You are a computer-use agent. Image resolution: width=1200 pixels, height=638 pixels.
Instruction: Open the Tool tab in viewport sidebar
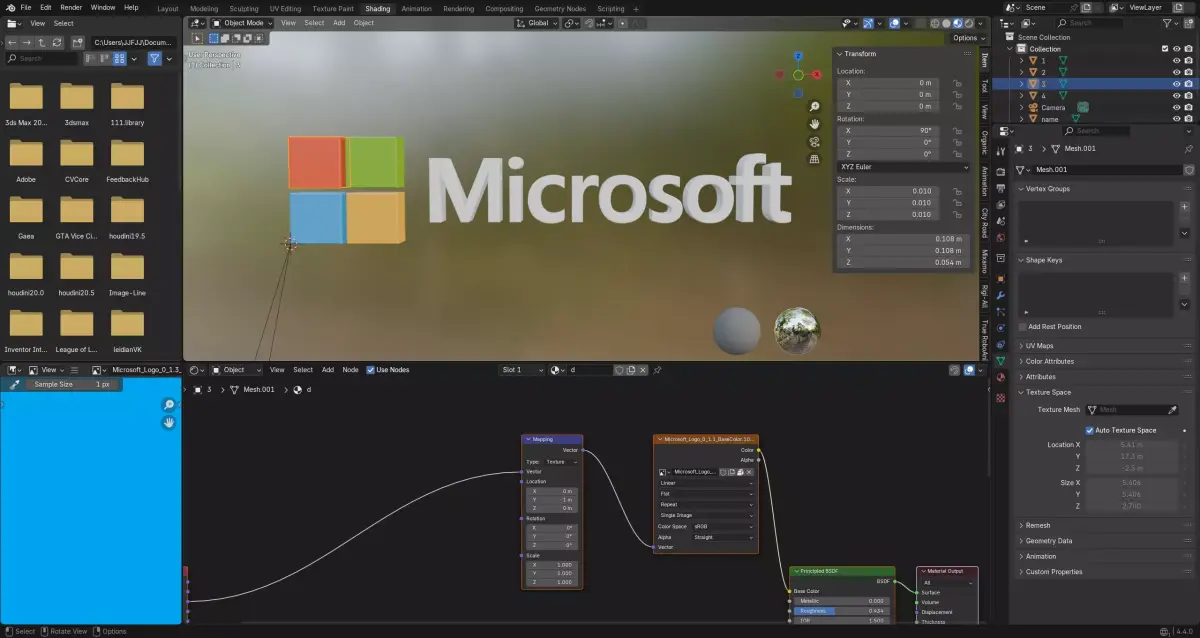tap(984, 86)
